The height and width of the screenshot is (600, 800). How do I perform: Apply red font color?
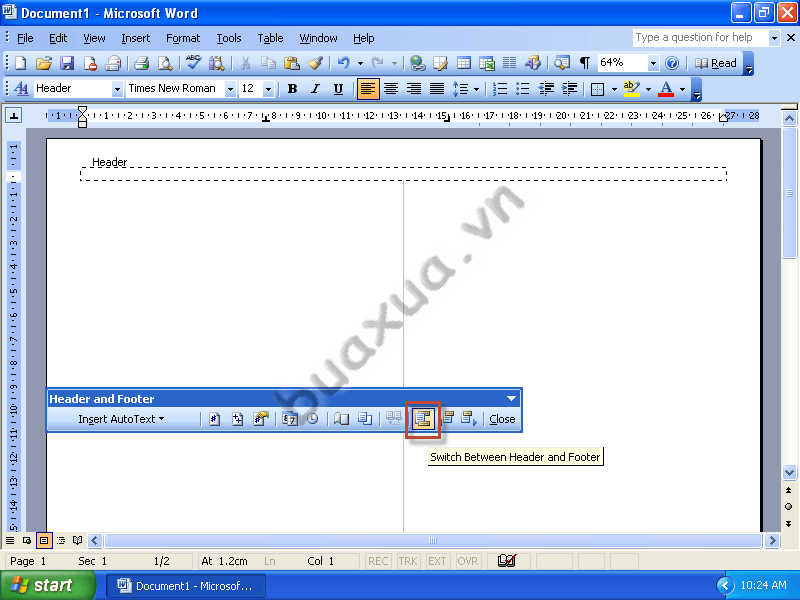coord(666,89)
